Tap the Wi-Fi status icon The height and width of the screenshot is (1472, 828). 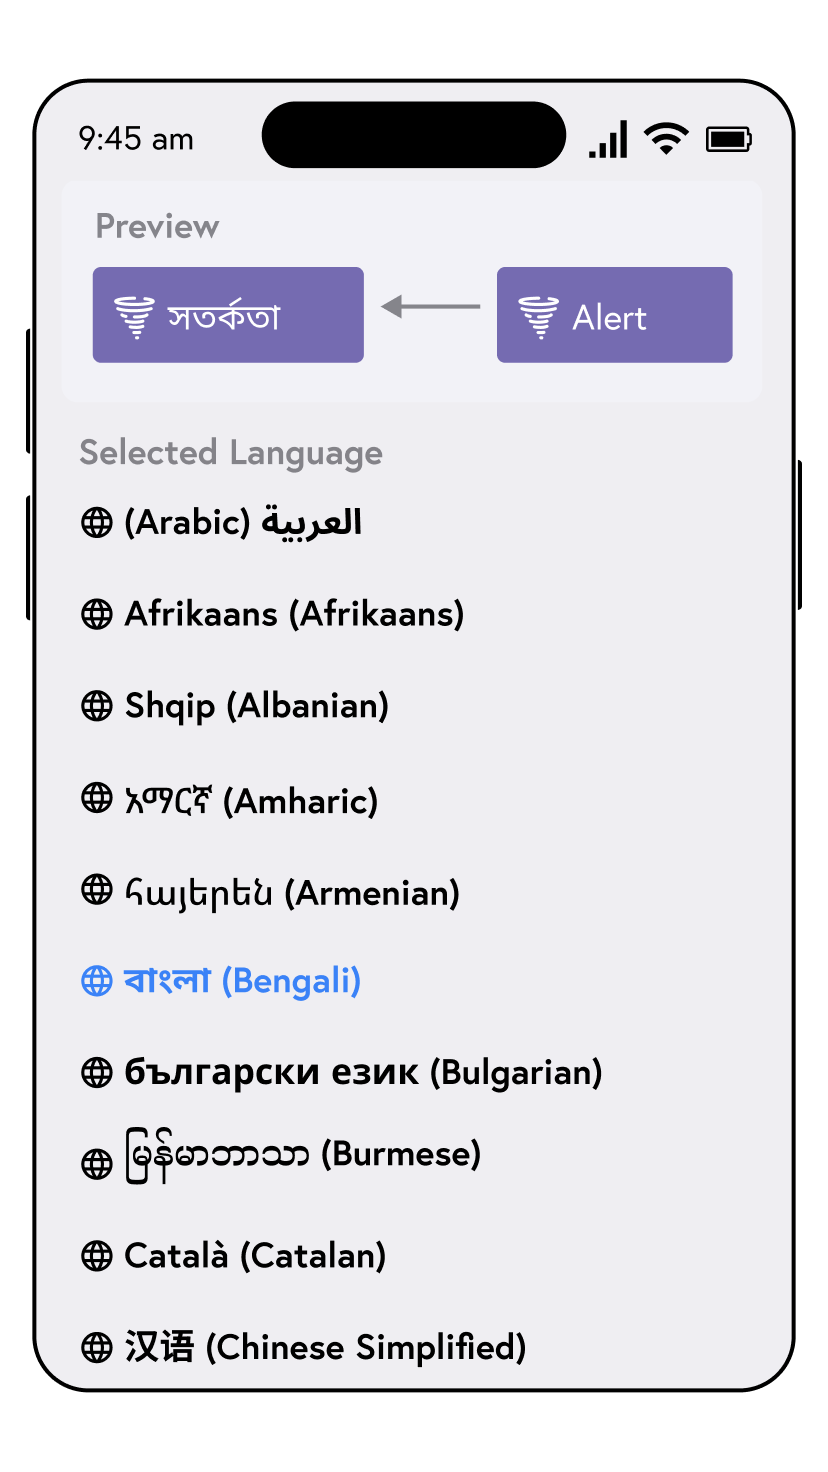click(666, 138)
